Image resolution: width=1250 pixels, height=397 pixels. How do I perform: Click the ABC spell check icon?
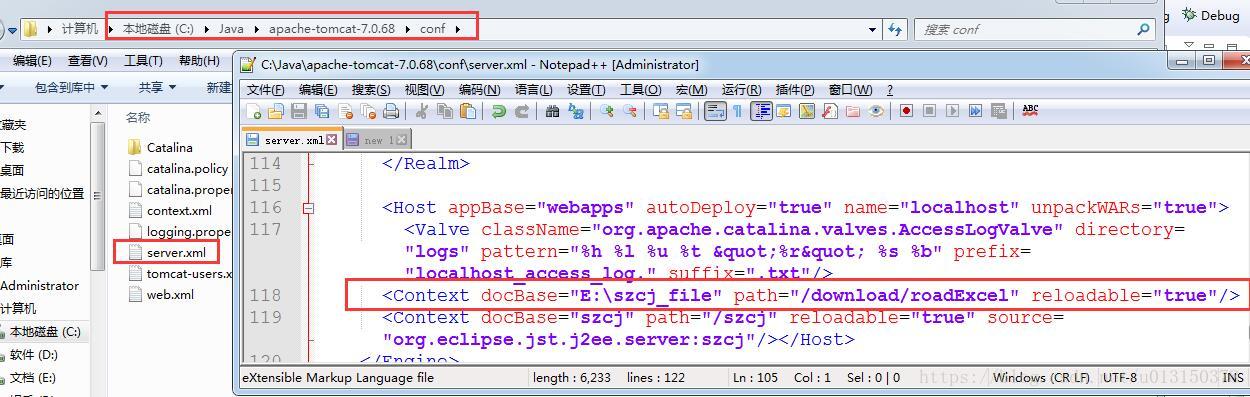1030,110
